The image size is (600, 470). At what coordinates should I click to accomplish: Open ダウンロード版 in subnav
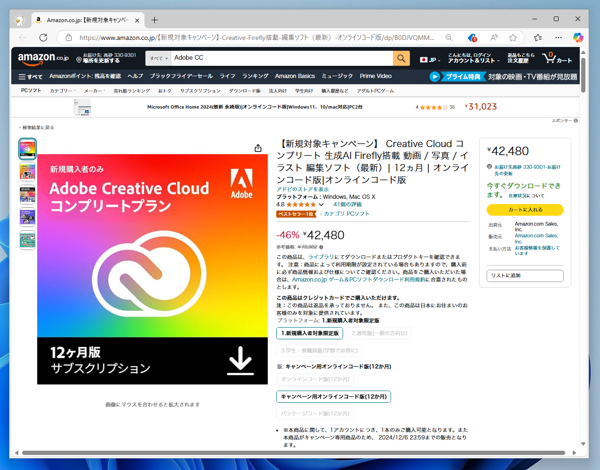point(245,91)
